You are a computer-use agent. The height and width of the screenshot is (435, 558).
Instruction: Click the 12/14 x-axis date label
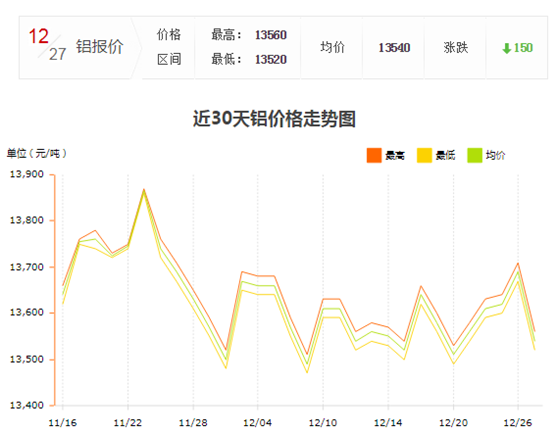click(x=388, y=423)
